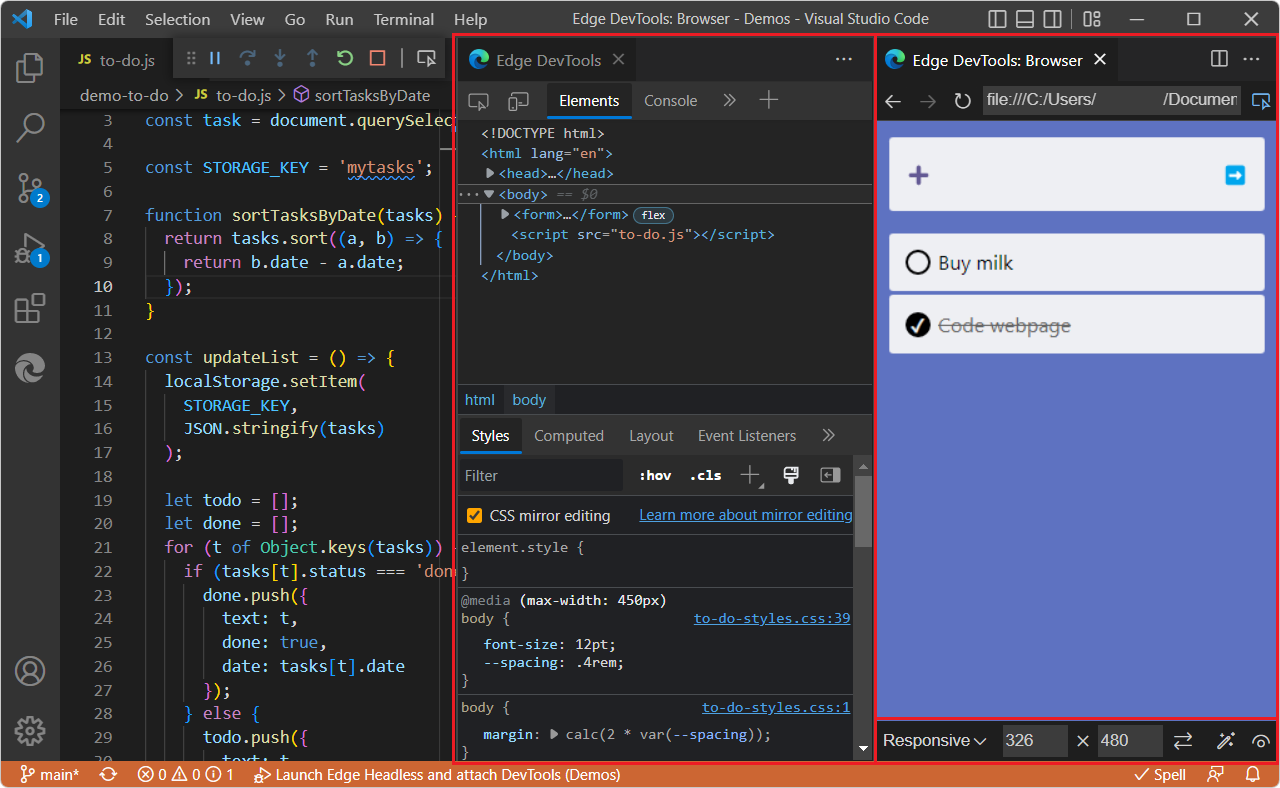Image resolution: width=1280 pixels, height=788 pixels.
Task: Click the viewport width field 326
Action: [x=1035, y=741]
